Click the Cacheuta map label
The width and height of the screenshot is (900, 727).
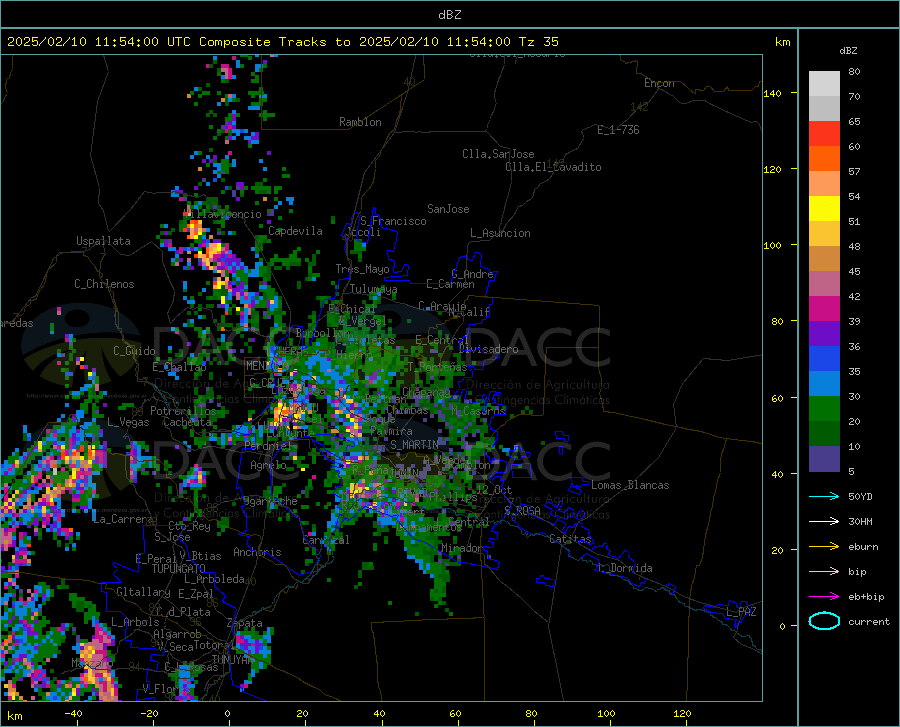click(187, 422)
